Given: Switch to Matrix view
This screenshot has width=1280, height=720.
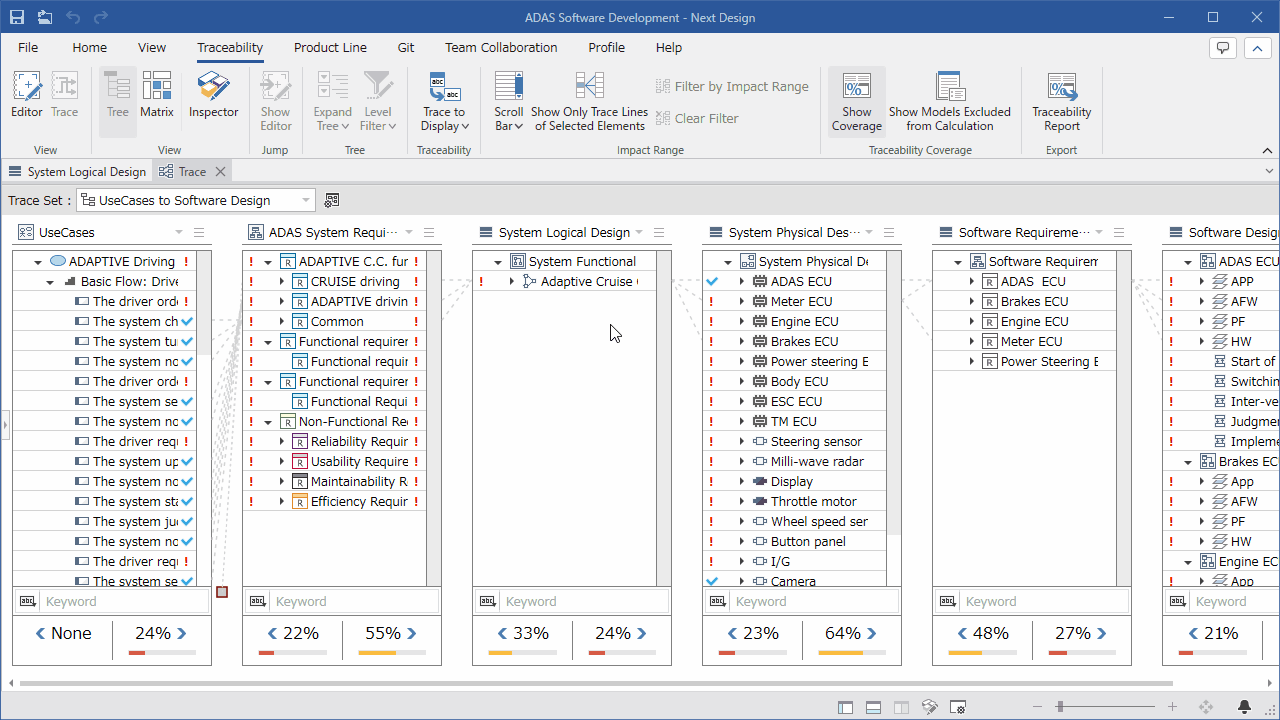Looking at the screenshot, I should (x=157, y=95).
